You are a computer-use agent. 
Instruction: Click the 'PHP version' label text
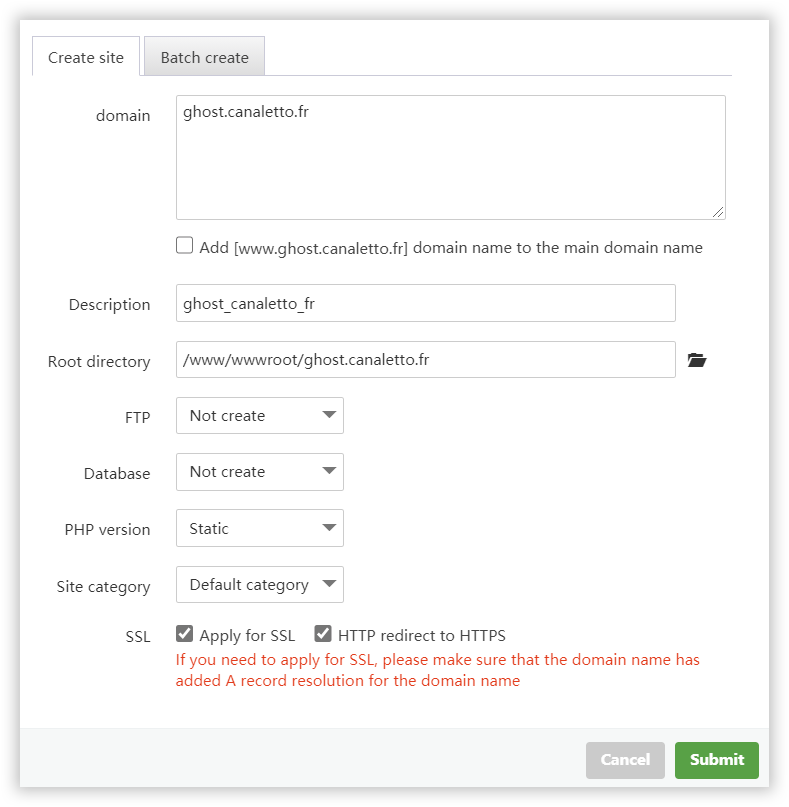click(x=107, y=530)
